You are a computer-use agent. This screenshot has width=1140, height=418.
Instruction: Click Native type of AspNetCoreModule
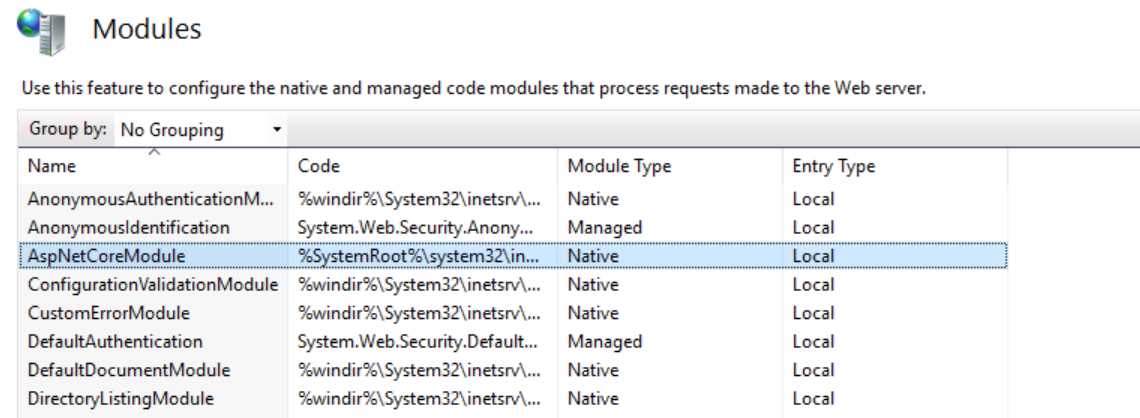593,256
